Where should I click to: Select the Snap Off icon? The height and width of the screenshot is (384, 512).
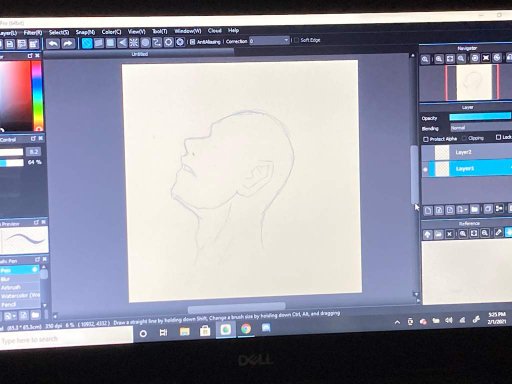[87, 43]
